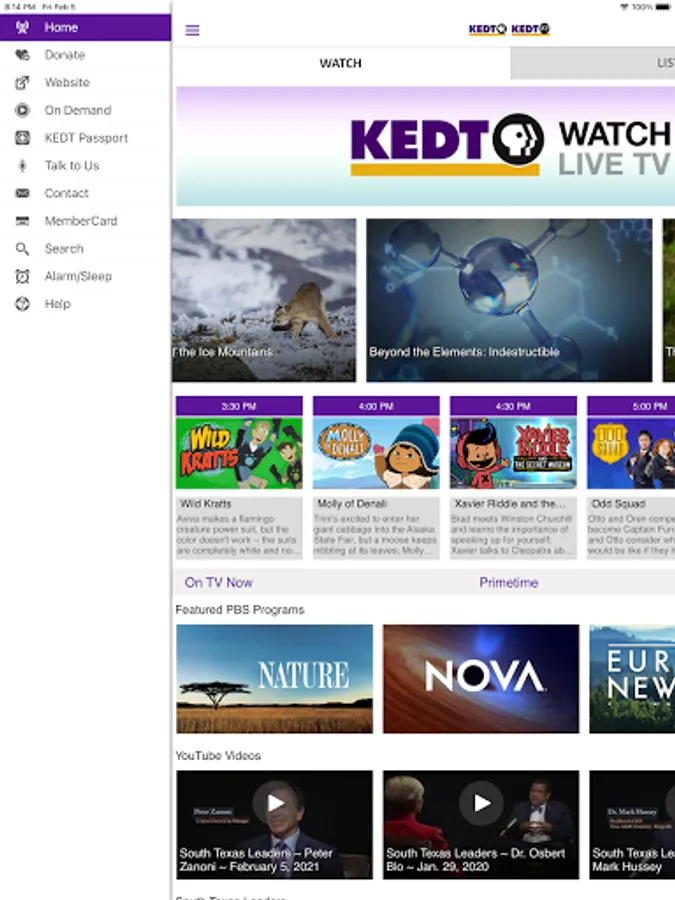Choose Talk to Us menu entry

86,166
